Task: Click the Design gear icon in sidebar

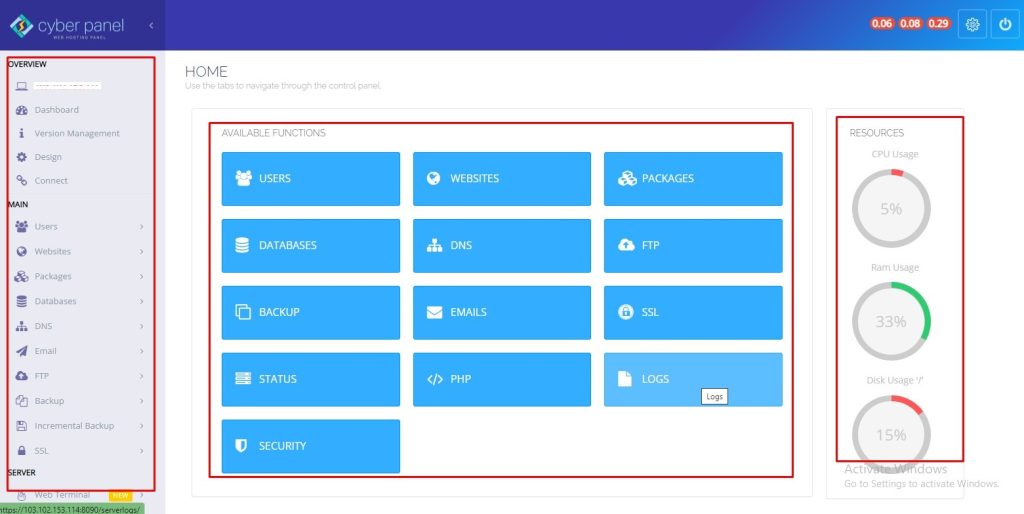Action: pyautogui.click(x=22, y=157)
